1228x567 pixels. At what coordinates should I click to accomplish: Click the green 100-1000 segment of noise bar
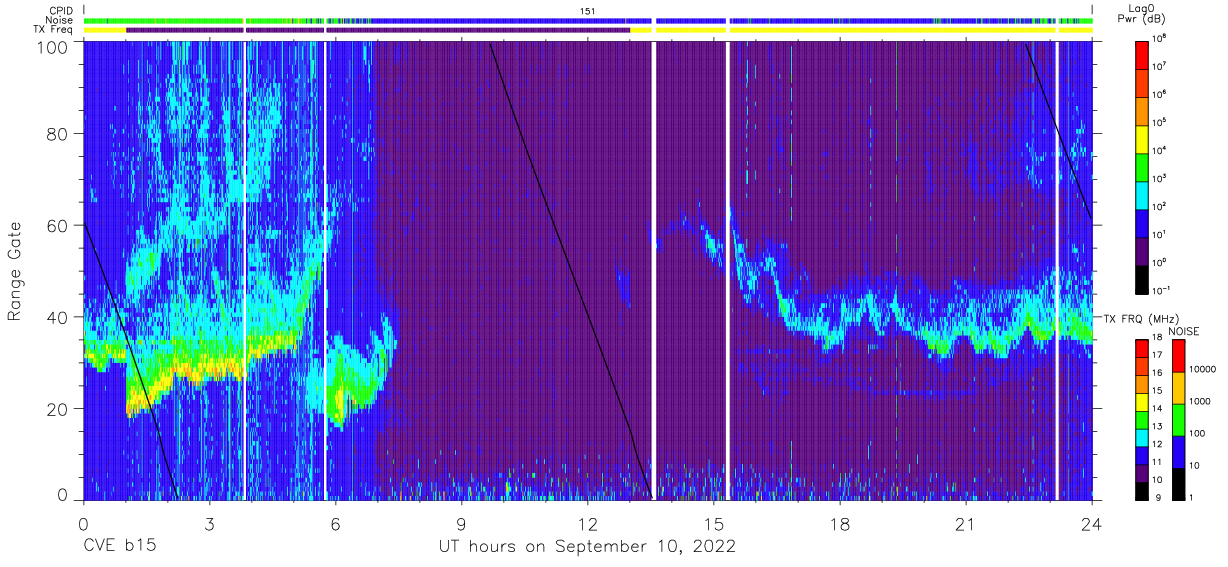[x=1179, y=420]
